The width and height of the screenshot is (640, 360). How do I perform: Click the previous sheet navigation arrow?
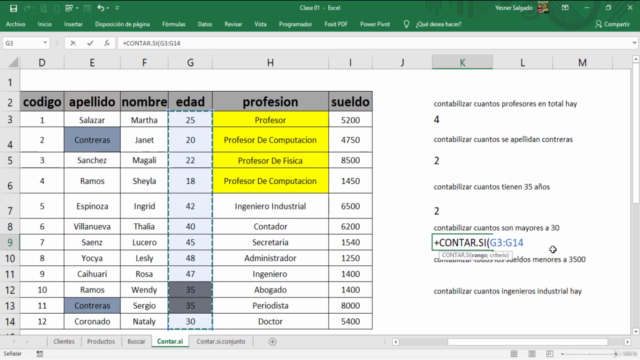13,342
